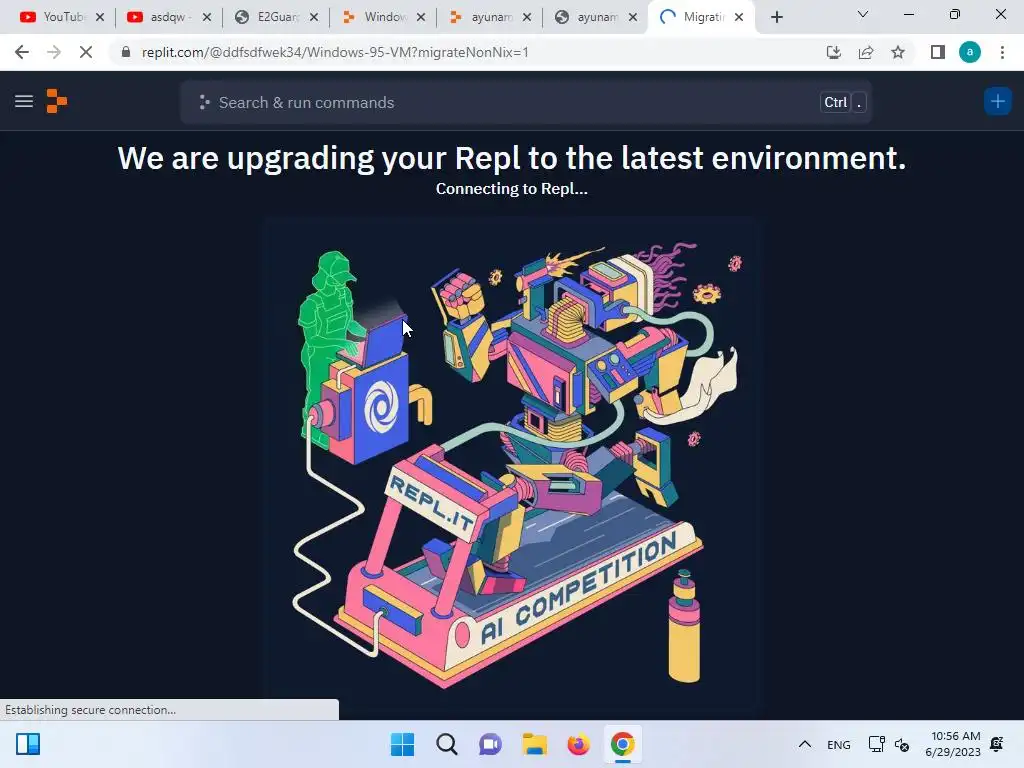The image size is (1024, 768).
Task: Switch to the first YouTube tab
Action: tap(52, 17)
